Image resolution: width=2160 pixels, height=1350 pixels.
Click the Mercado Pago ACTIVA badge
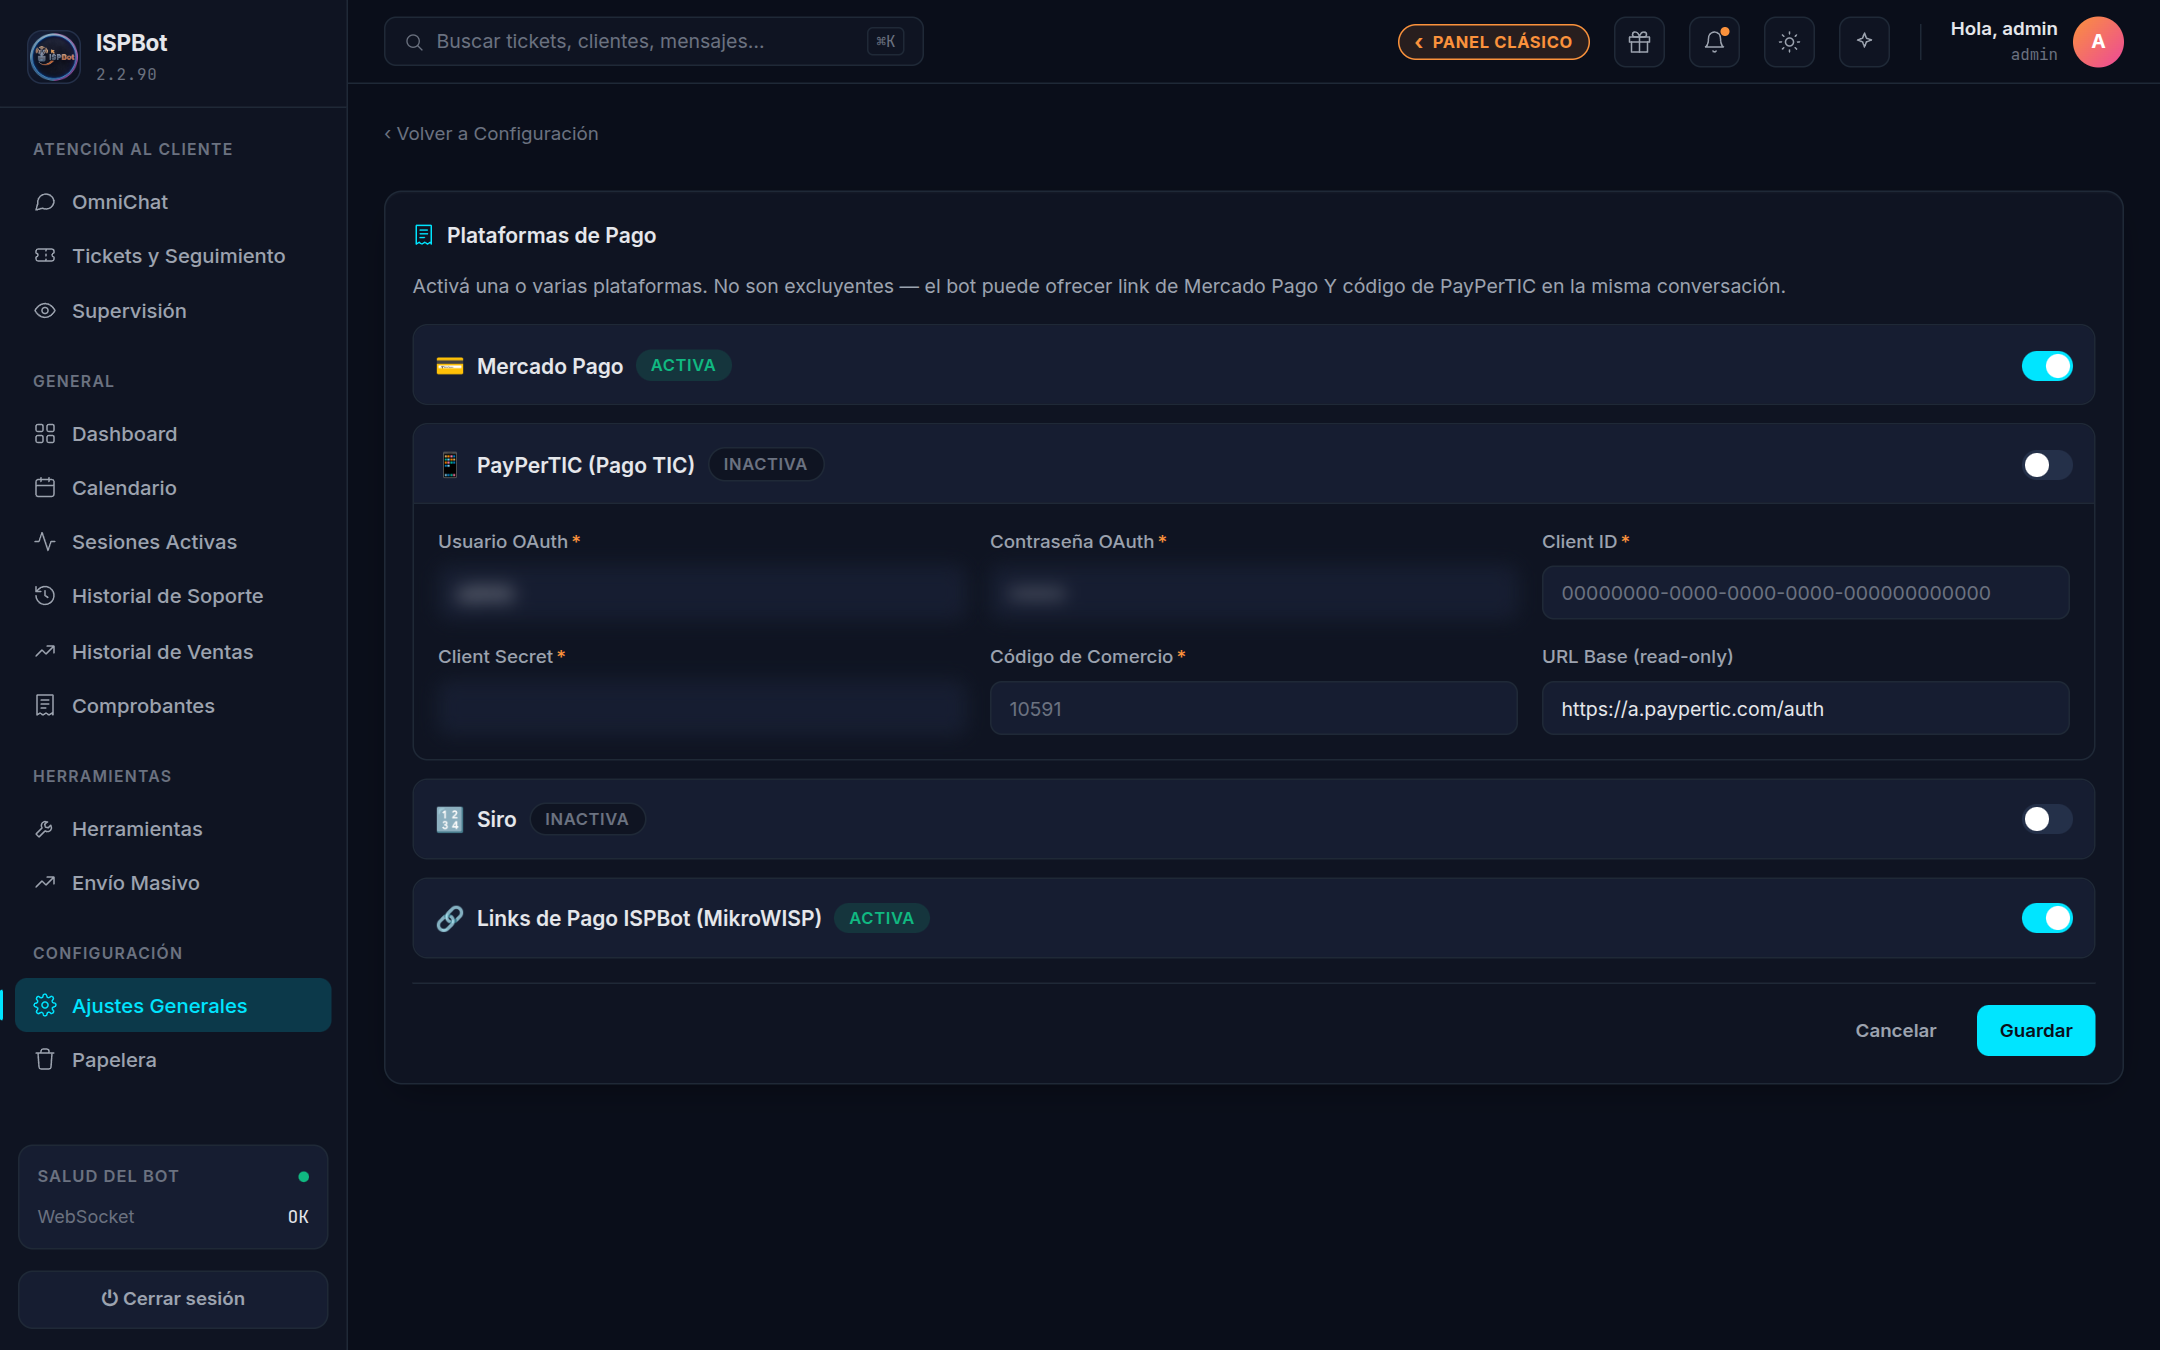coord(683,365)
